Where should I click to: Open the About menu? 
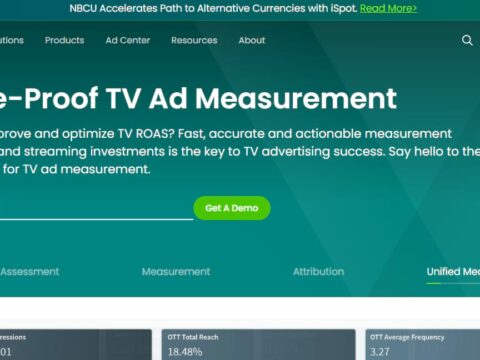coord(252,40)
